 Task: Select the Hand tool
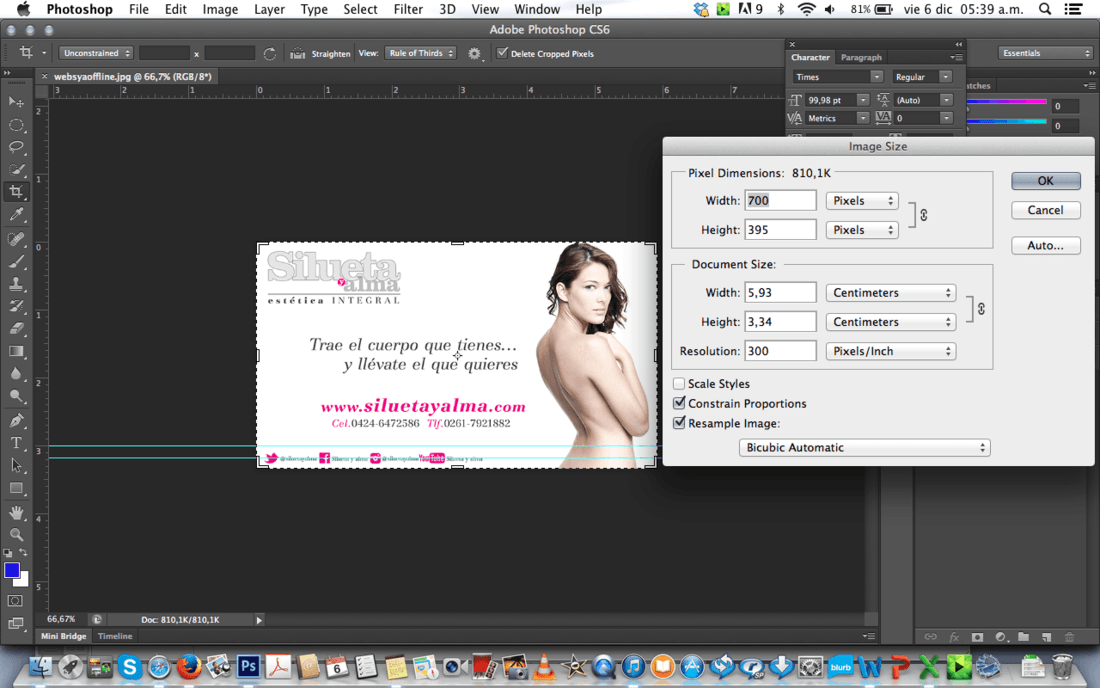16,513
